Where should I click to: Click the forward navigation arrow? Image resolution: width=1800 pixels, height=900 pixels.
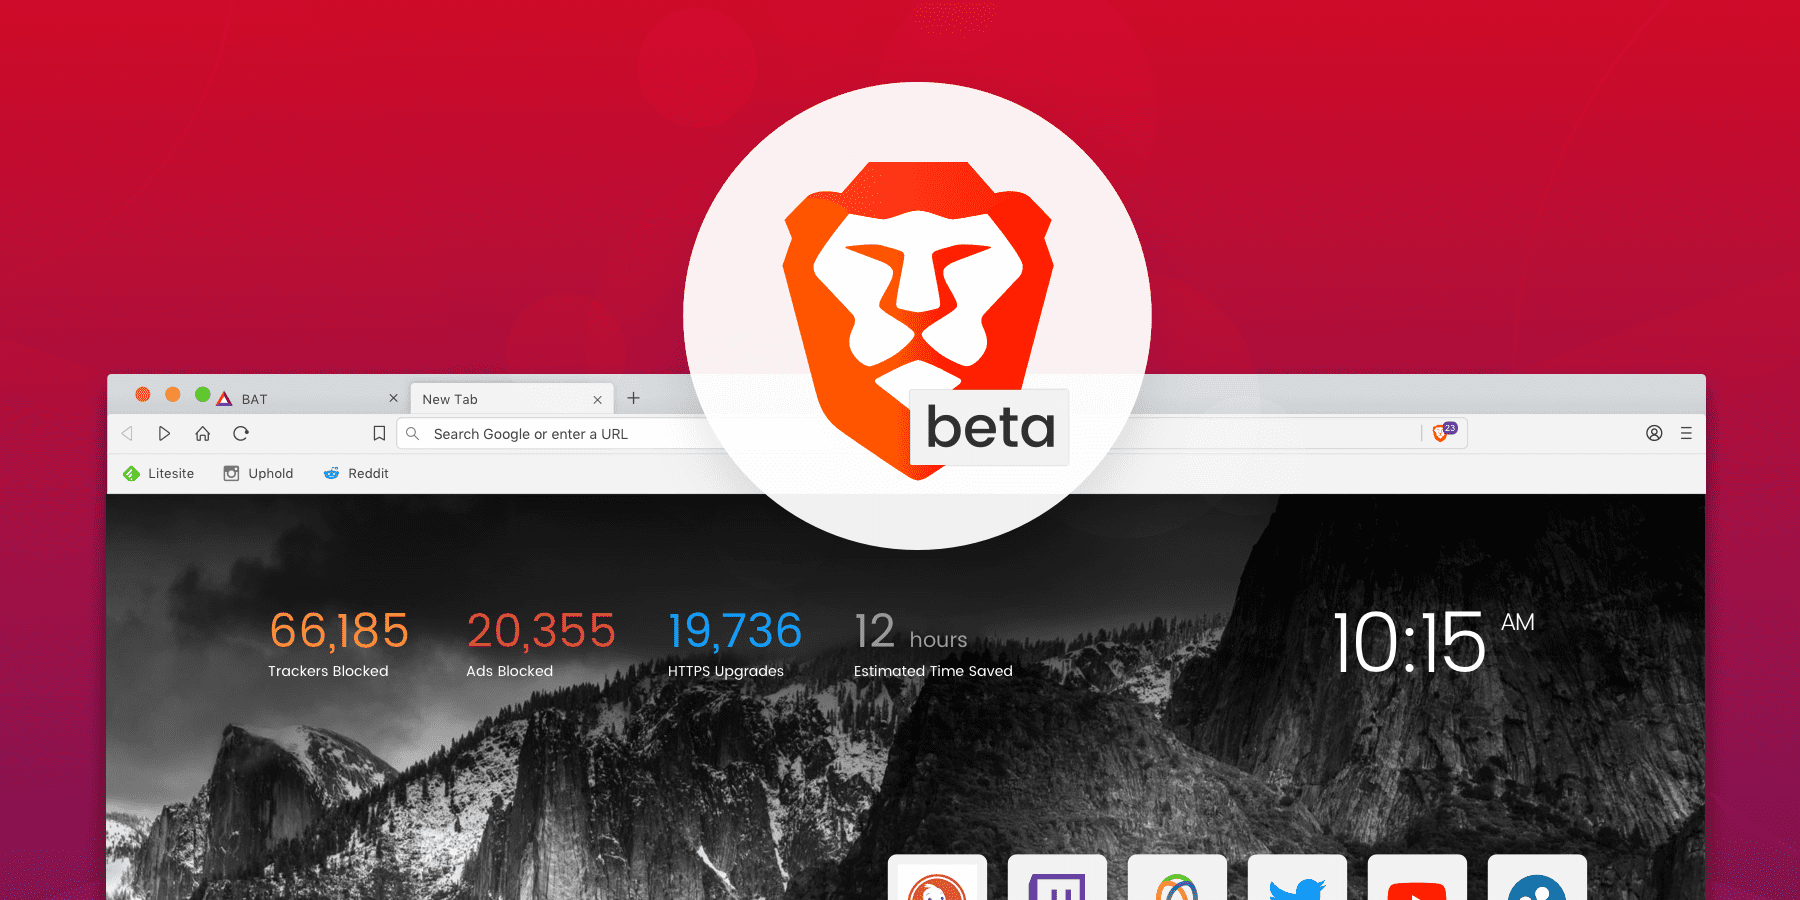[164, 433]
